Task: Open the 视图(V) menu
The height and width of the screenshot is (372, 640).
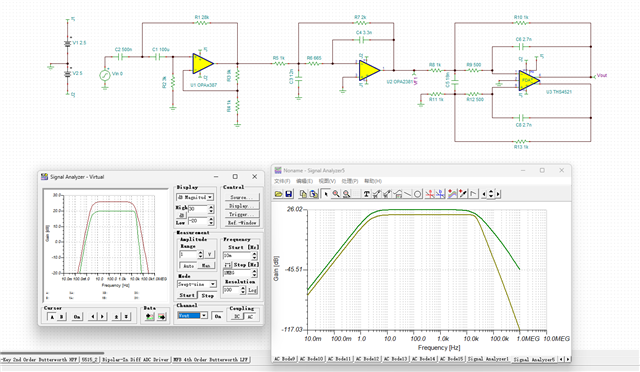Action: pos(327,181)
